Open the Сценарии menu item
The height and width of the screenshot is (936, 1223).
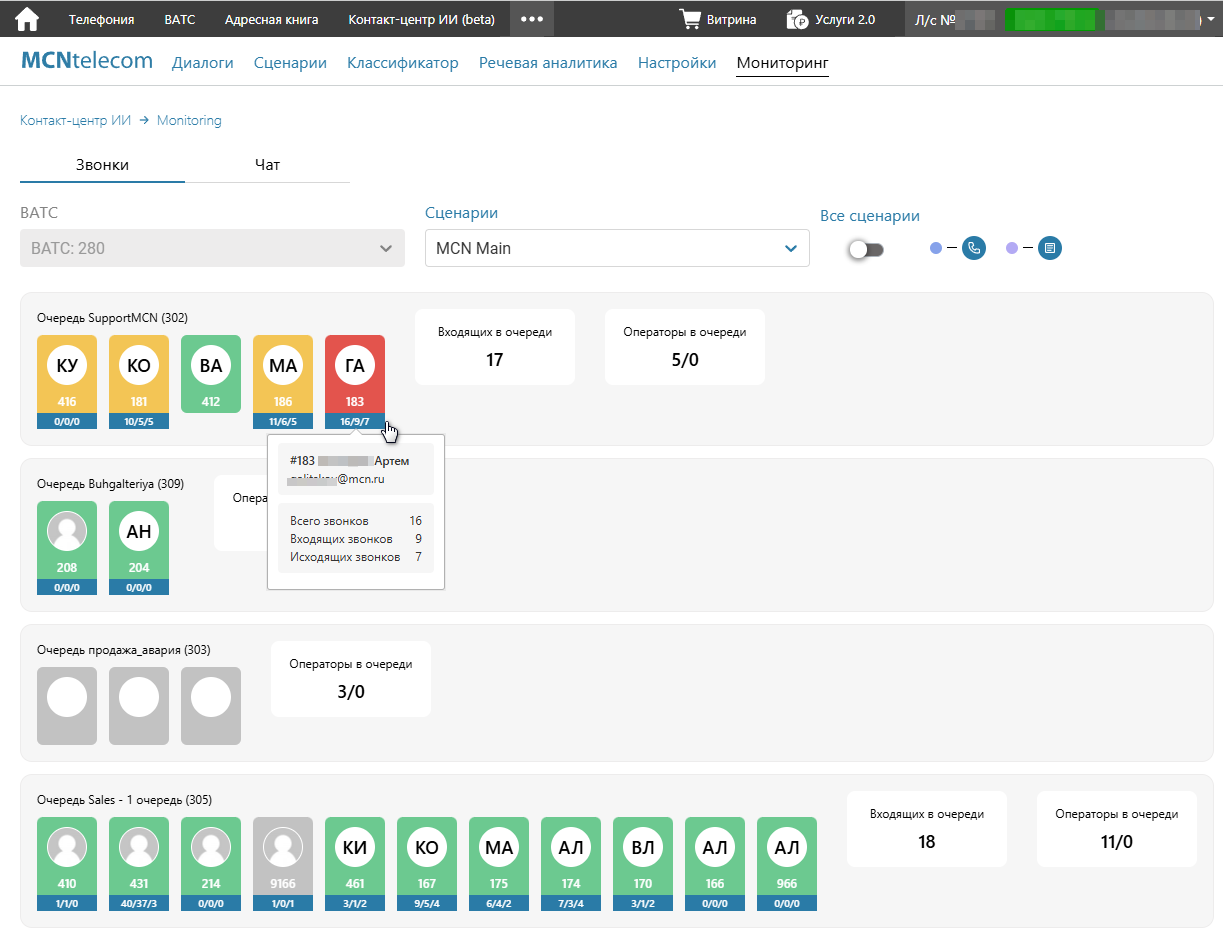(x=290, y=63)
